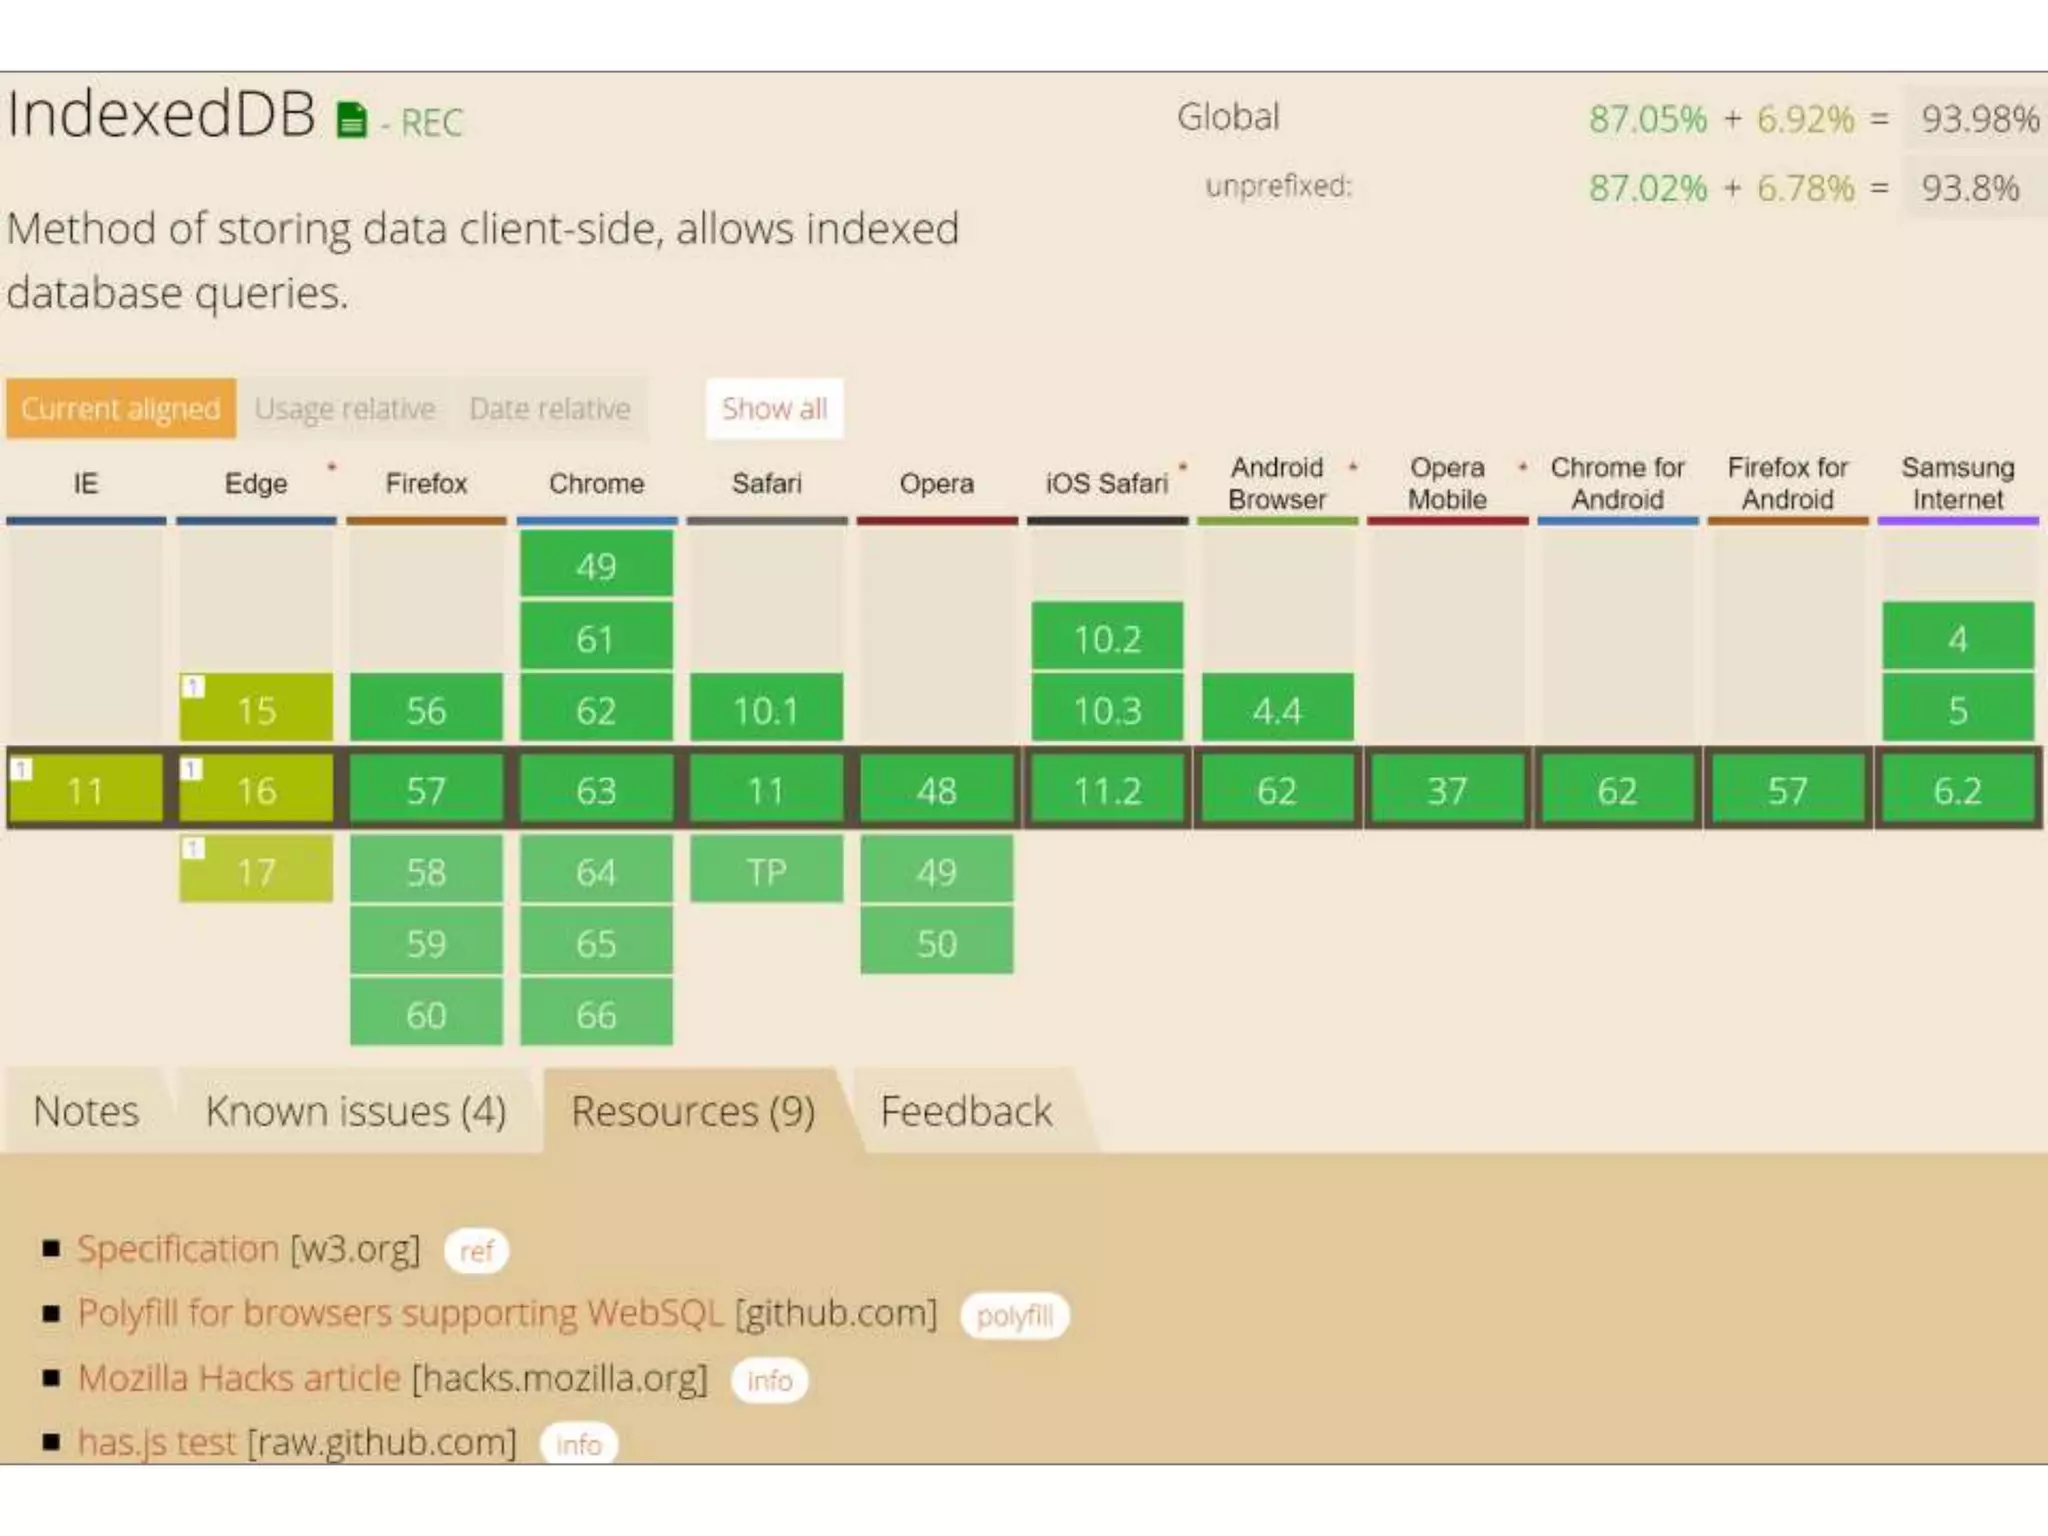Click note marker 1 on Edge 16

(192, 769)
